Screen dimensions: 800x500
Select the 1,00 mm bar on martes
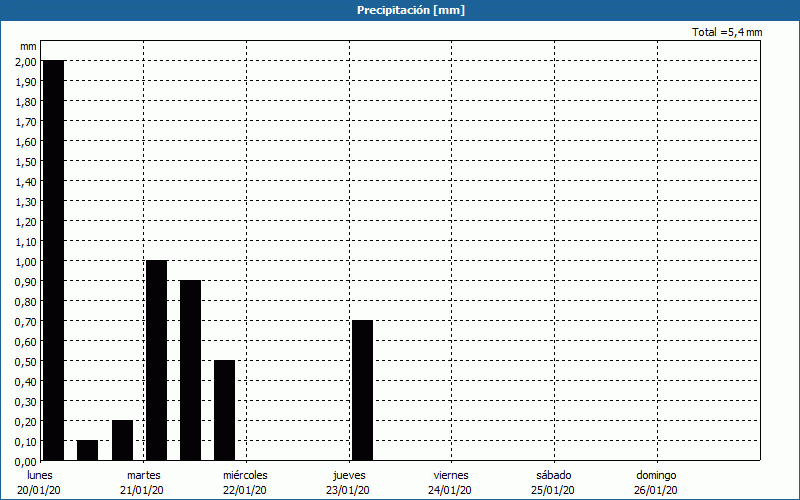click(156, 360)
